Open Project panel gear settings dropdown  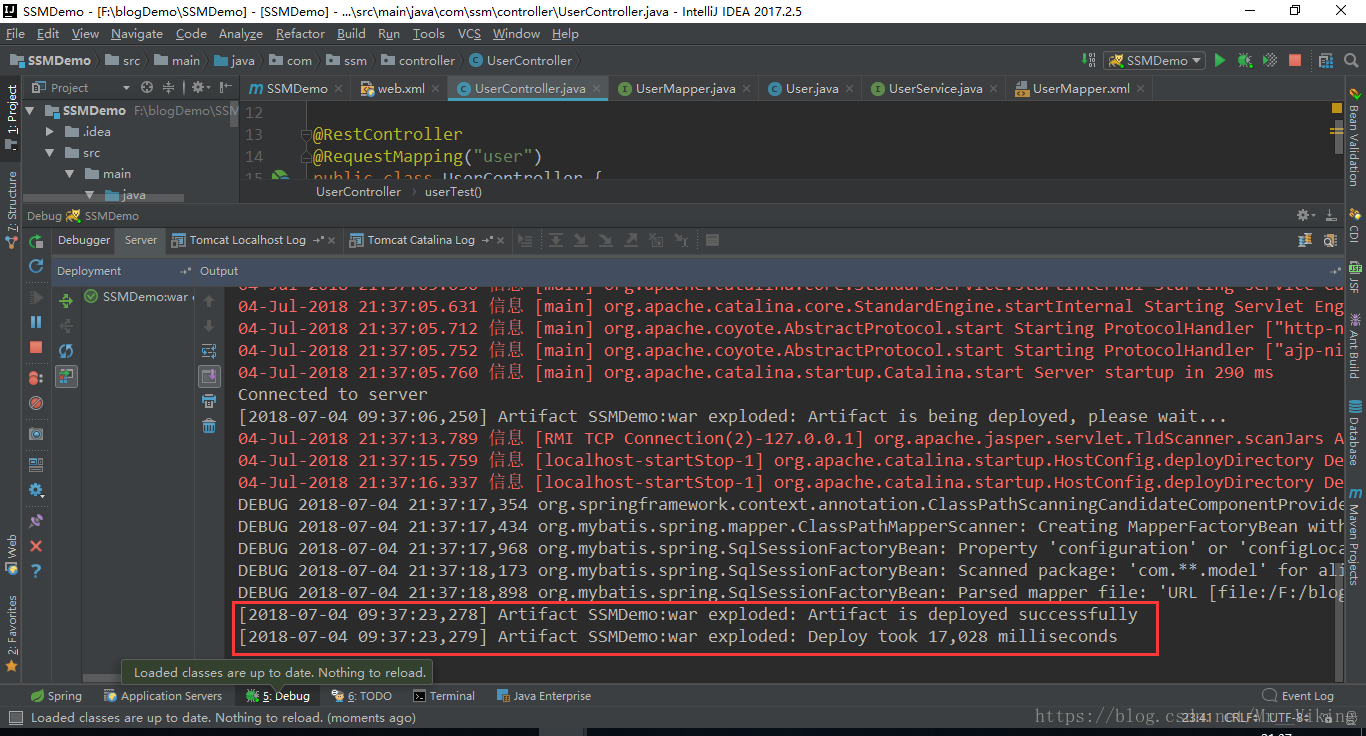(x=201, y=88)
